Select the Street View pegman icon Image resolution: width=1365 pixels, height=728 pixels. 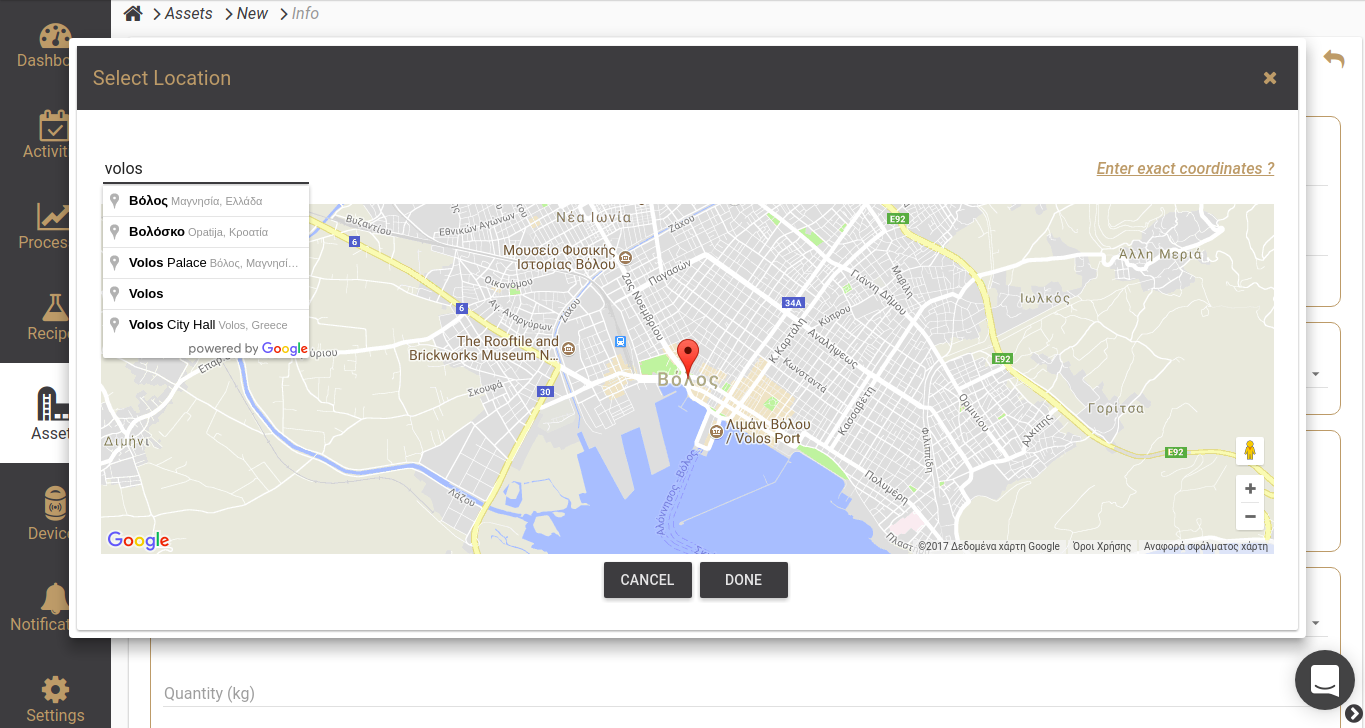[1249, 451]
